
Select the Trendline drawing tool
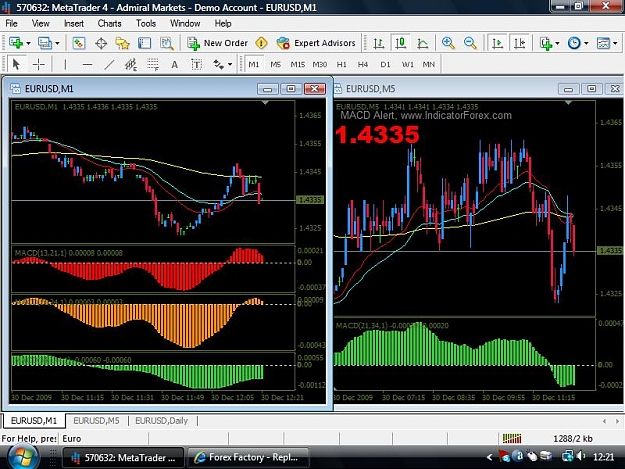point(109,64)
